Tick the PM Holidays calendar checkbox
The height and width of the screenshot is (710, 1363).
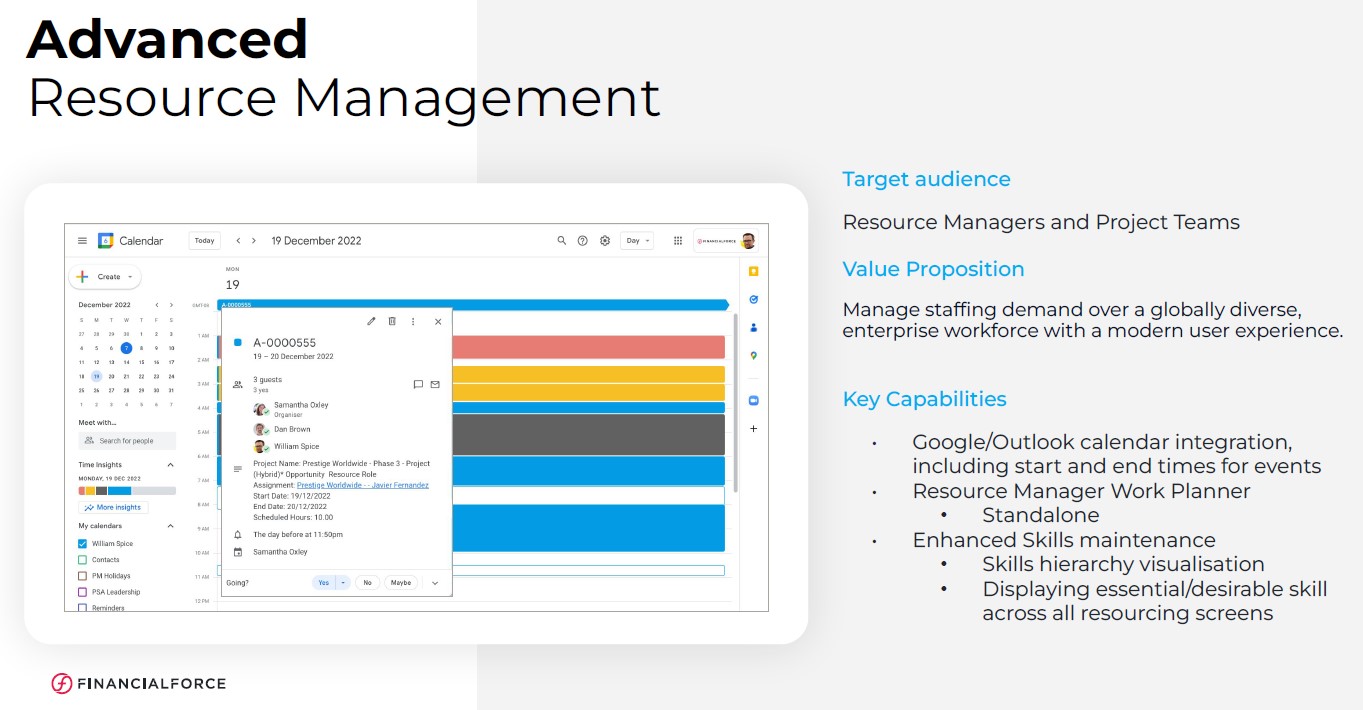click(x=83, y=576)
